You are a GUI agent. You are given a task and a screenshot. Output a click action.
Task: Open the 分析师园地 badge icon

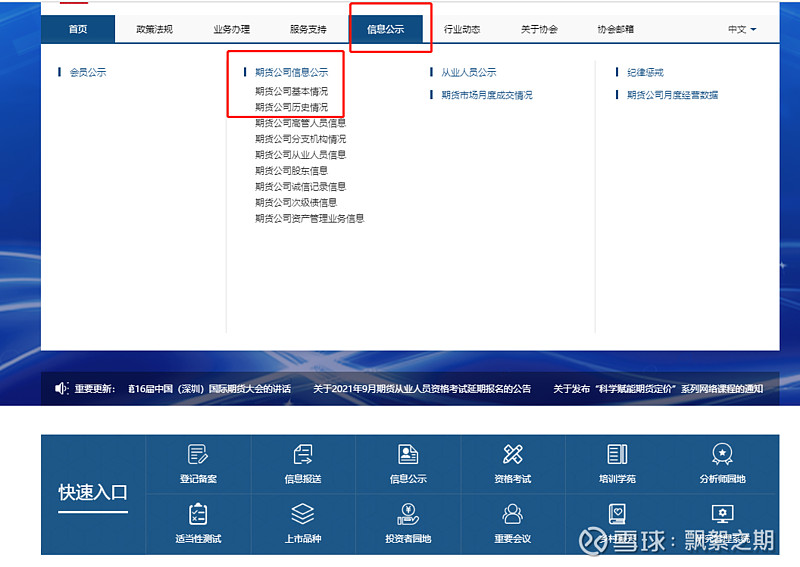722,454
